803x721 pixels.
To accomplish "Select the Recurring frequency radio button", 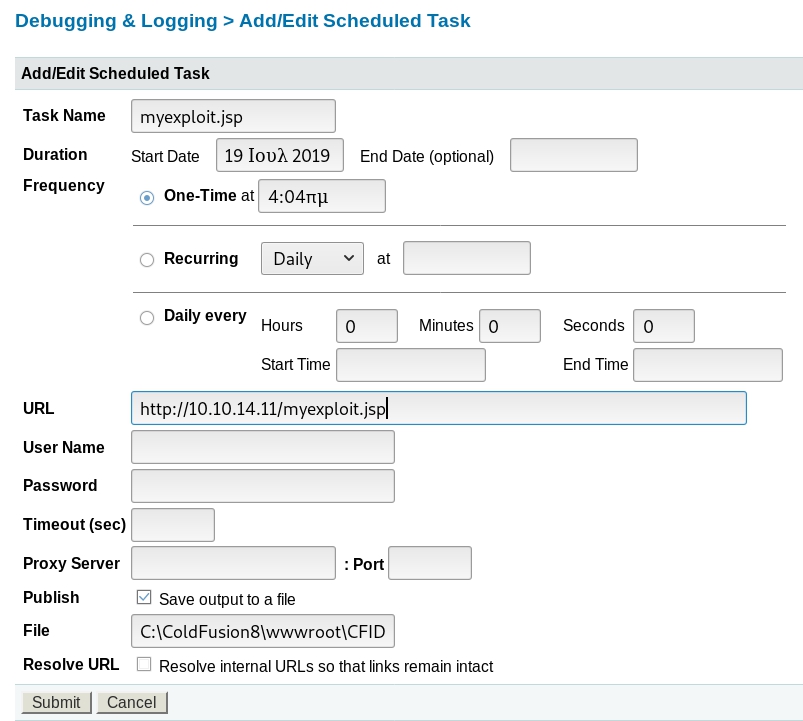I will [147, 260].
